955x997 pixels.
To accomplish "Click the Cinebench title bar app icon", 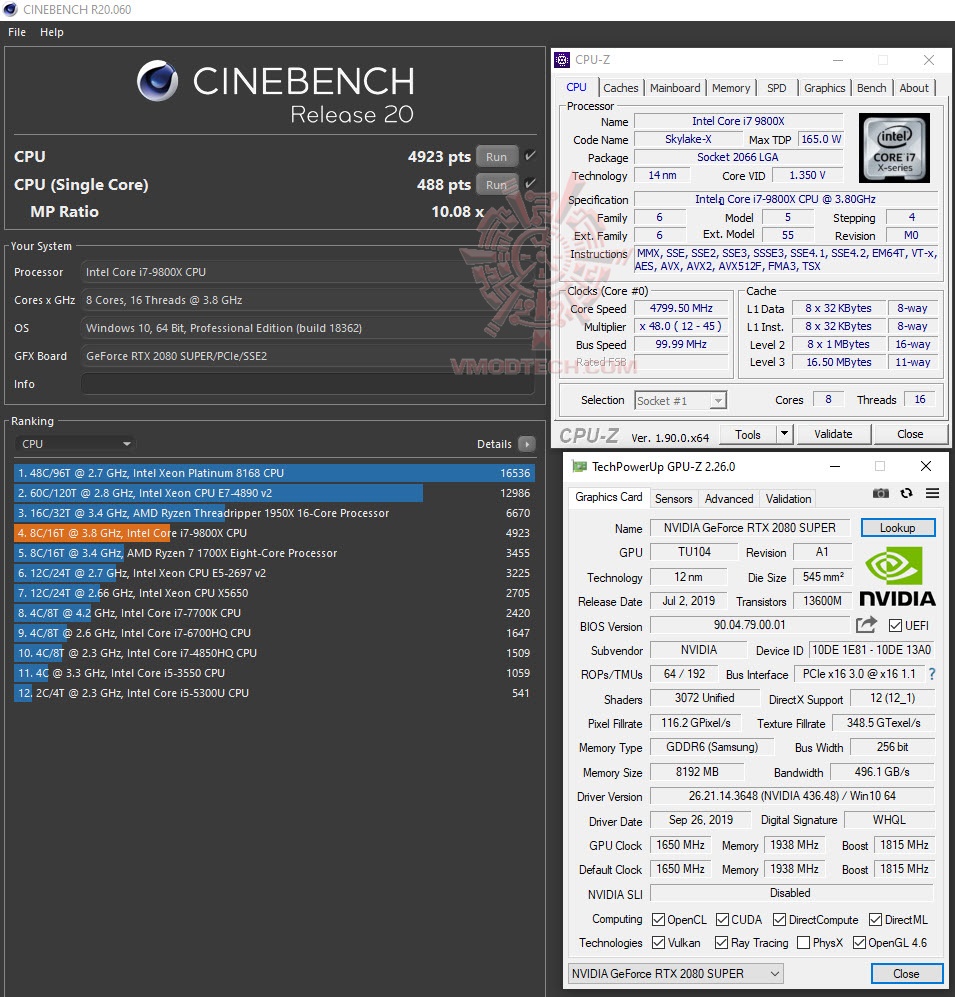I will coord(10,10).
